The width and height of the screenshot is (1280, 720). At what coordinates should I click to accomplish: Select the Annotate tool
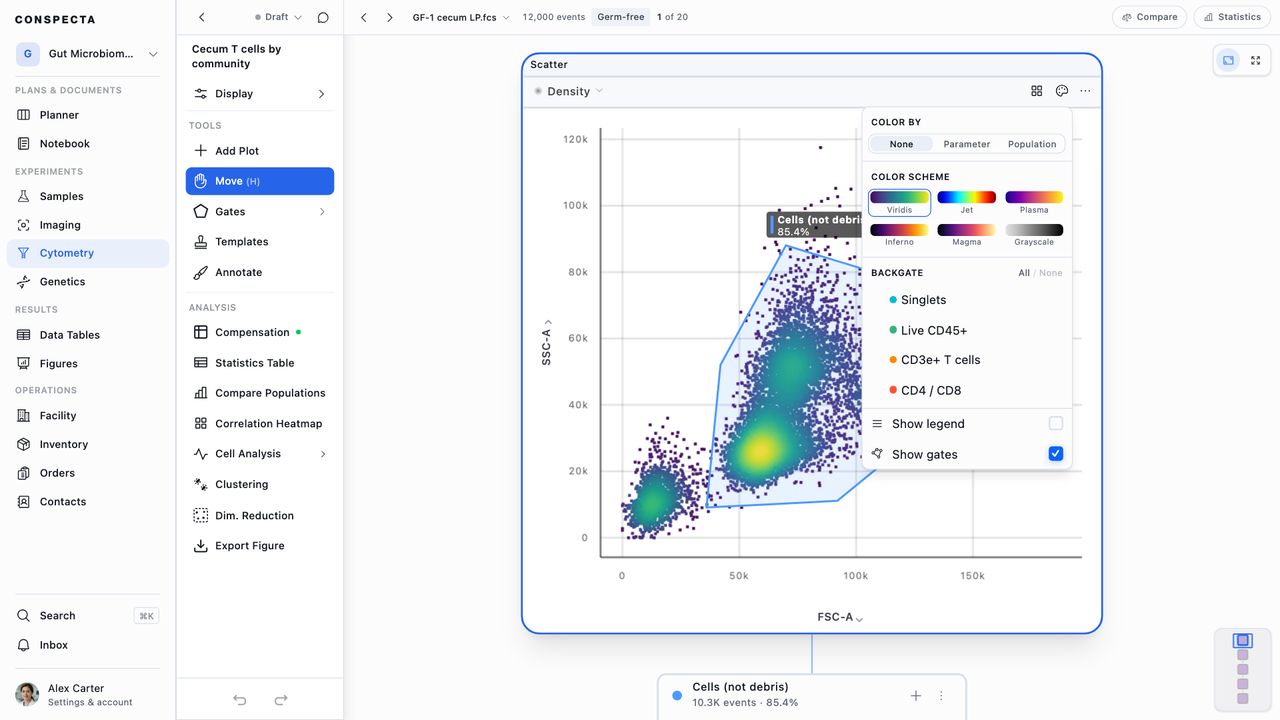260,272
